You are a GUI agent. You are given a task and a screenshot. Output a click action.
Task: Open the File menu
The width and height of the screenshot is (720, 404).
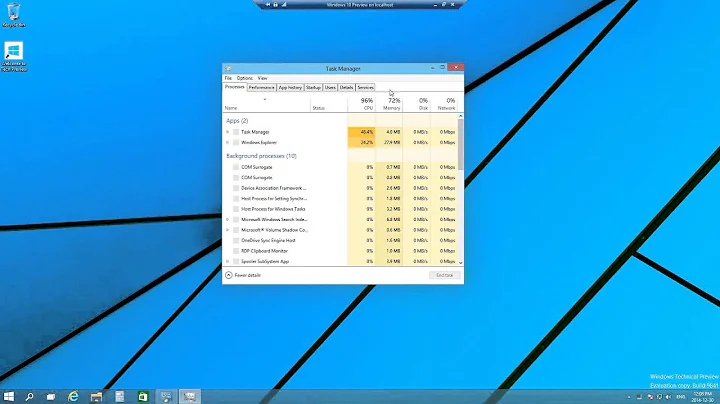[228, 78]
